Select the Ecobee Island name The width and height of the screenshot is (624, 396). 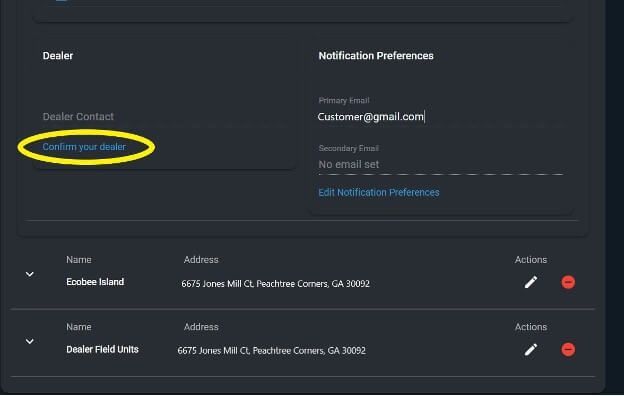pyautogui.click(x=95, y=282)
